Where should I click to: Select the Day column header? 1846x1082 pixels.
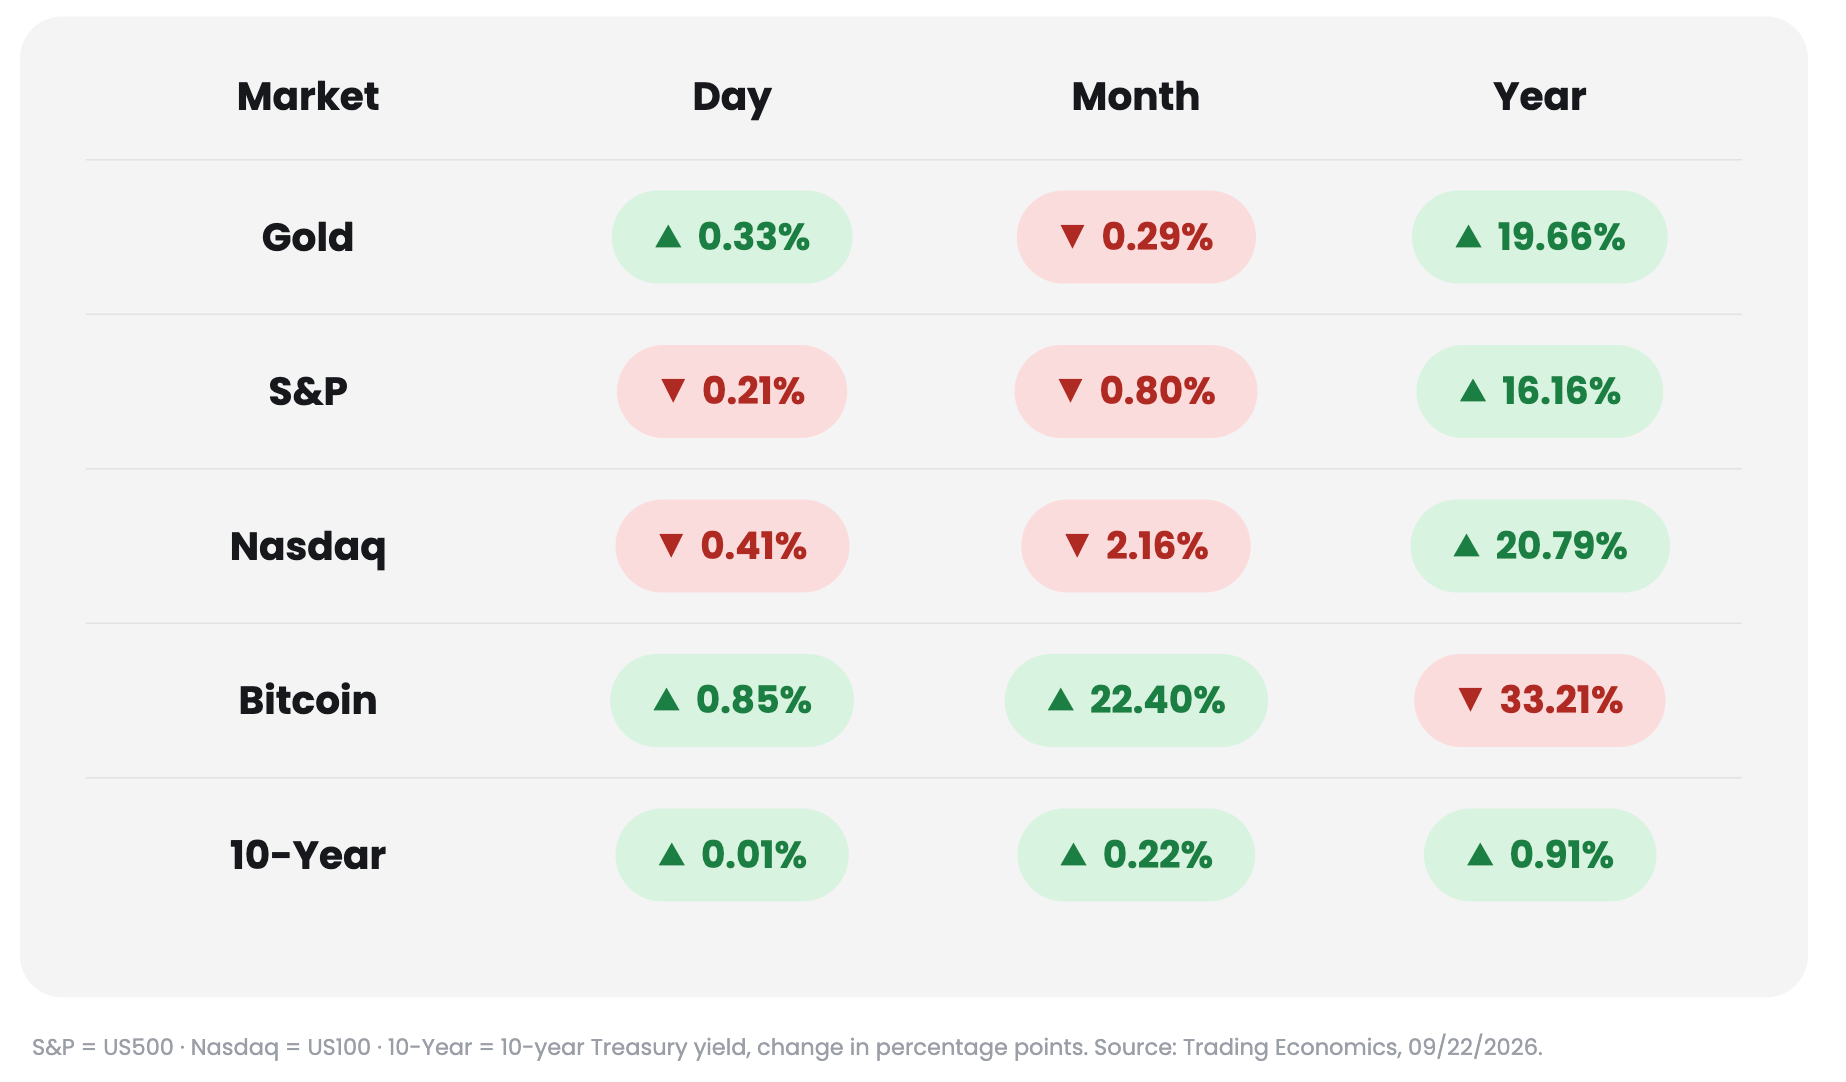pos(732,98)
